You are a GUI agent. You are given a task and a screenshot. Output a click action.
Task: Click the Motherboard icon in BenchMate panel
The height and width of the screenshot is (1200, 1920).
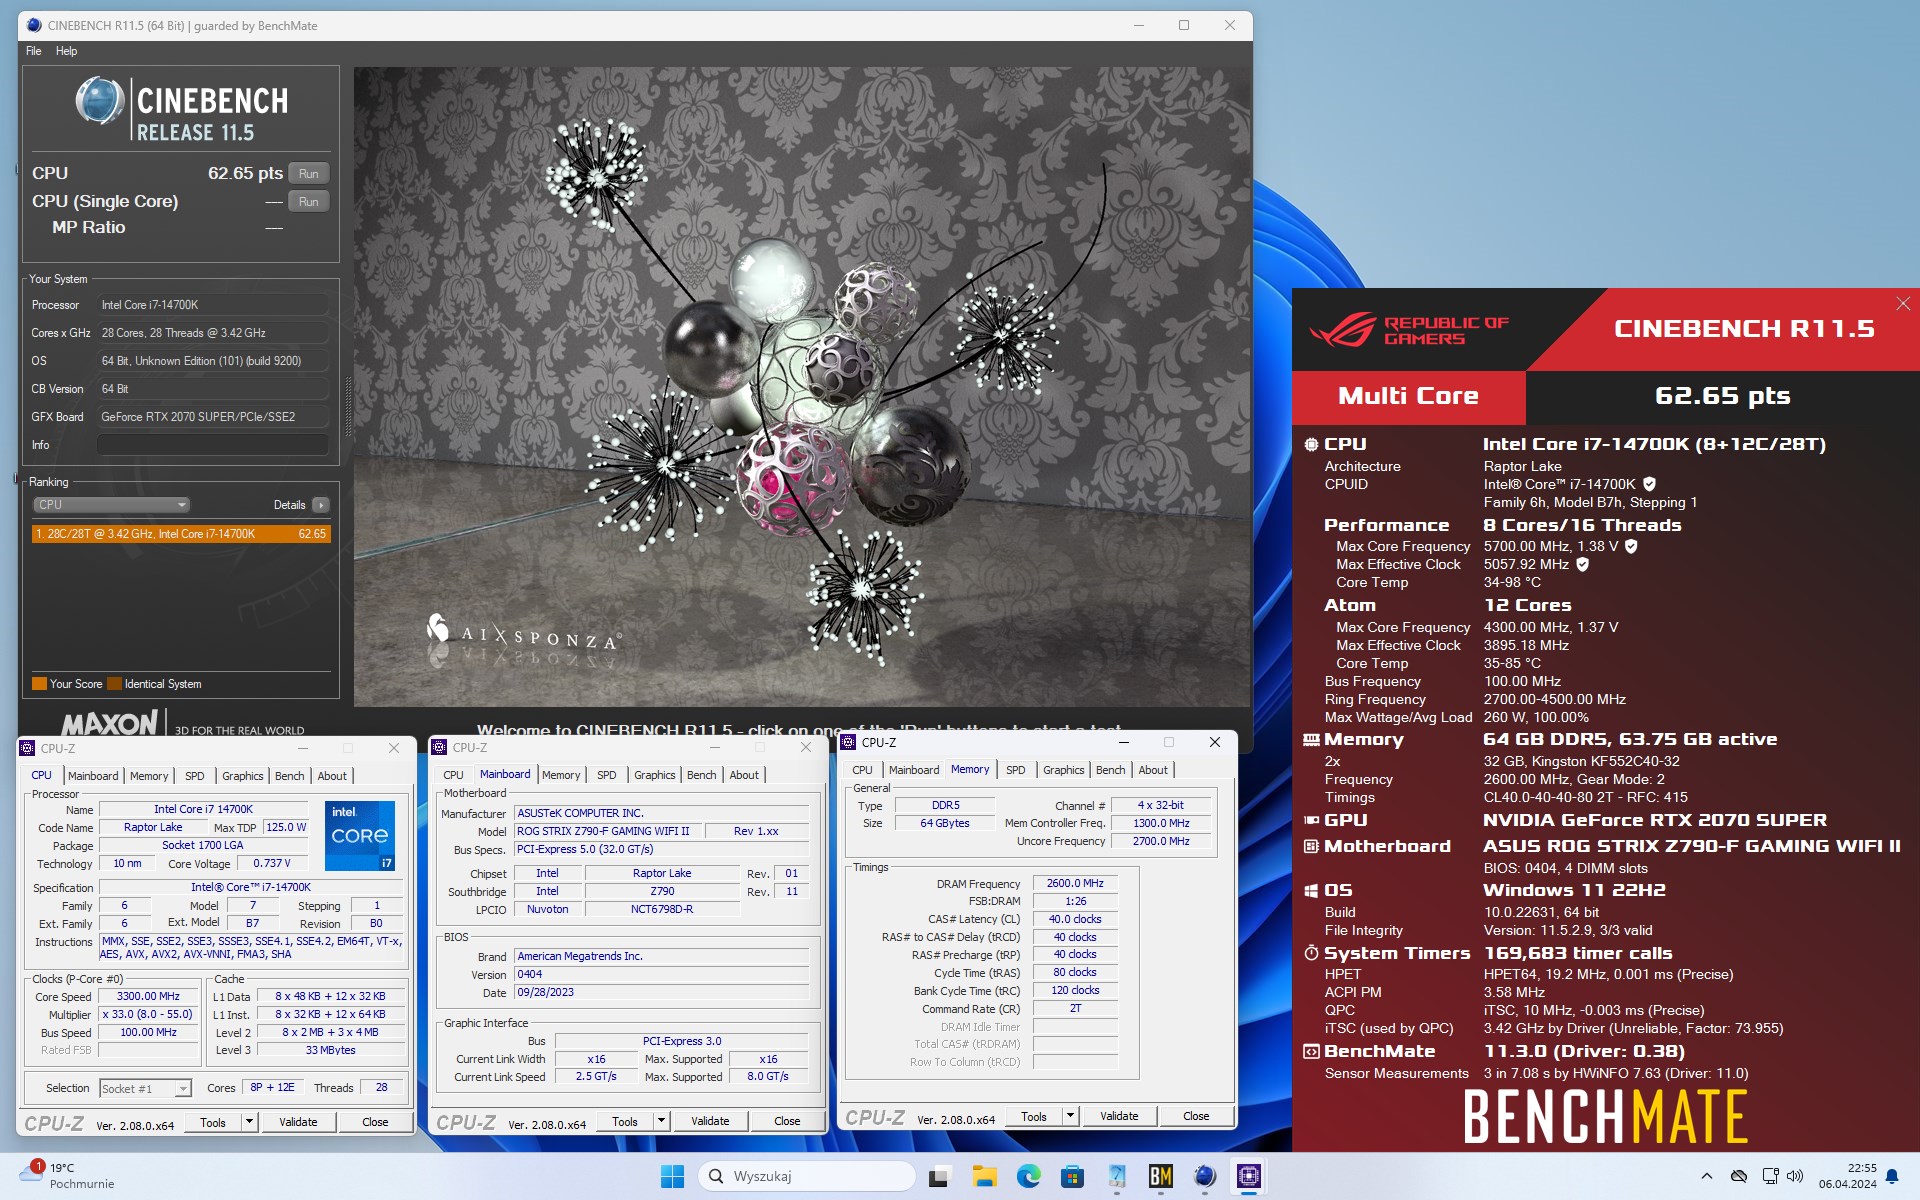pyautogui.click(x=1311, y=846)
